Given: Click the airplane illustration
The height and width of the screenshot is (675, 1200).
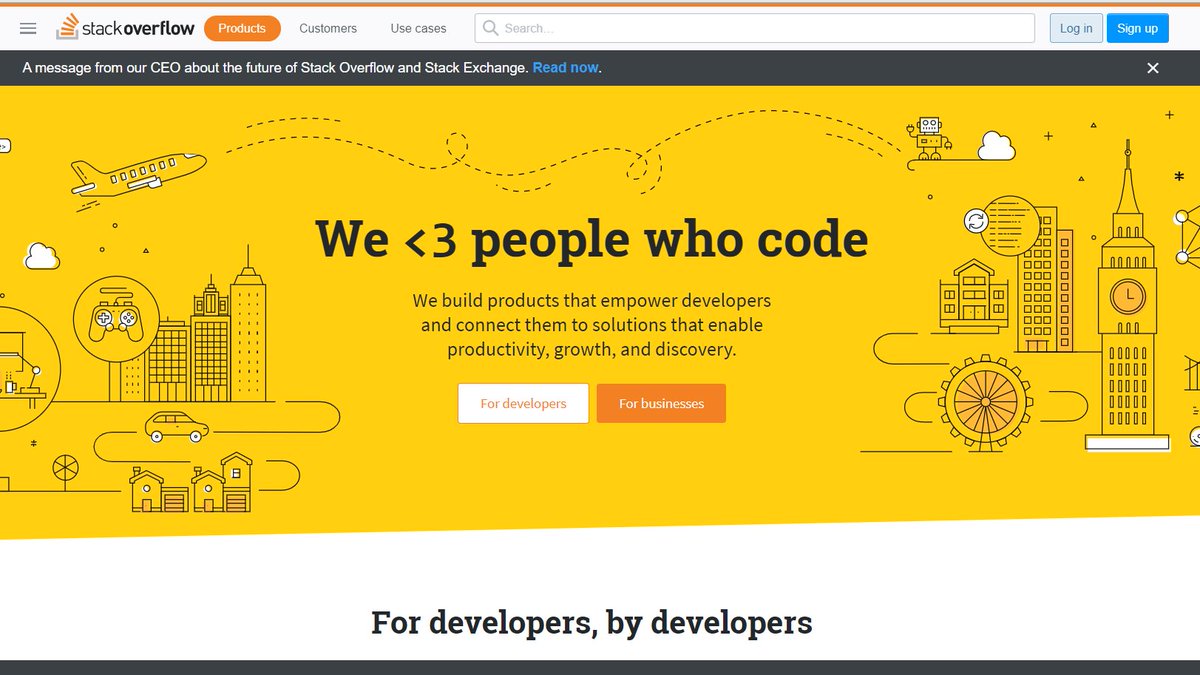Looking at the screenshot, I should (x=138, y=174).
